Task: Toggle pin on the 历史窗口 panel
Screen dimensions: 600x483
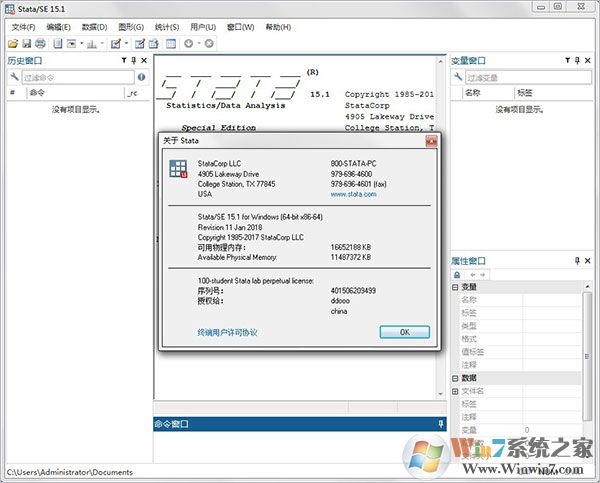Action: [x=134, y=60]
